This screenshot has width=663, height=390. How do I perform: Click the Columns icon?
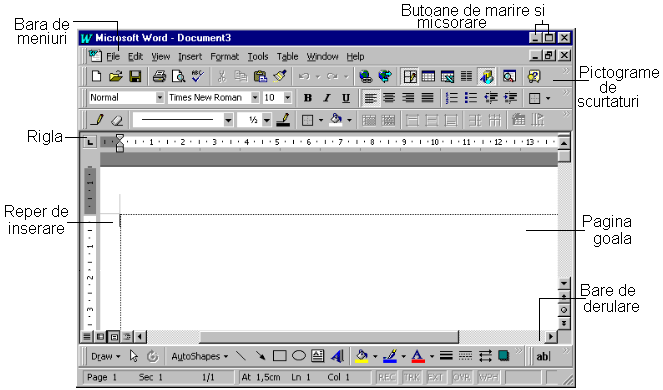coord(466,77)
